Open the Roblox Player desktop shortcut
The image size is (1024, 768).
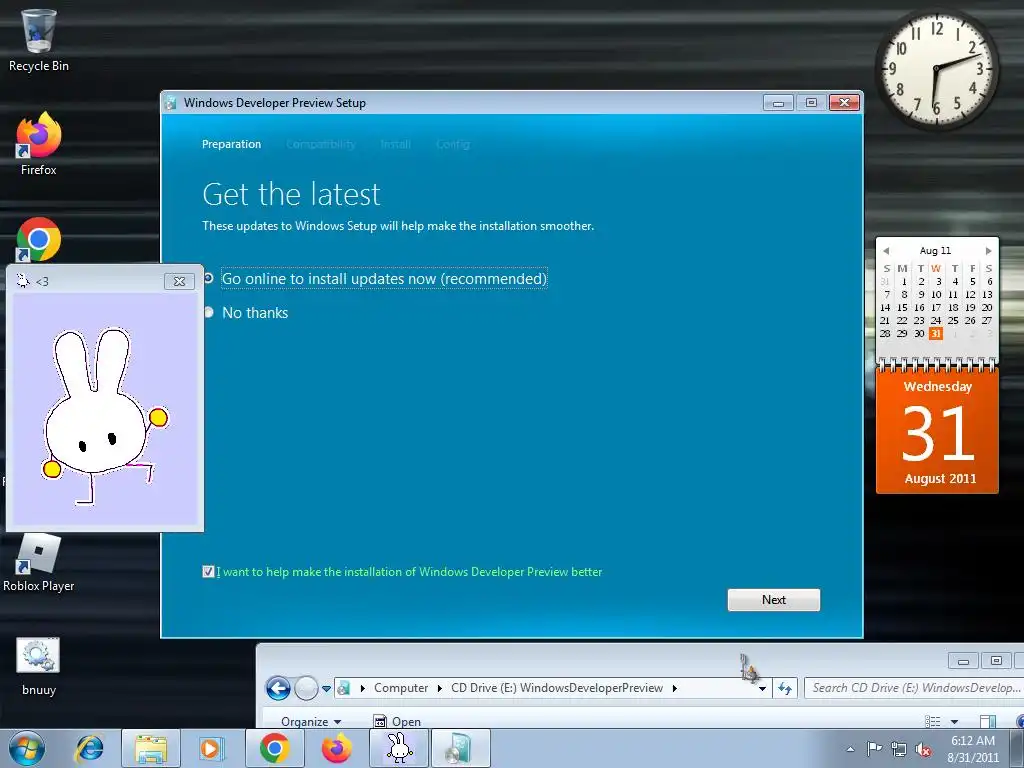39,562
